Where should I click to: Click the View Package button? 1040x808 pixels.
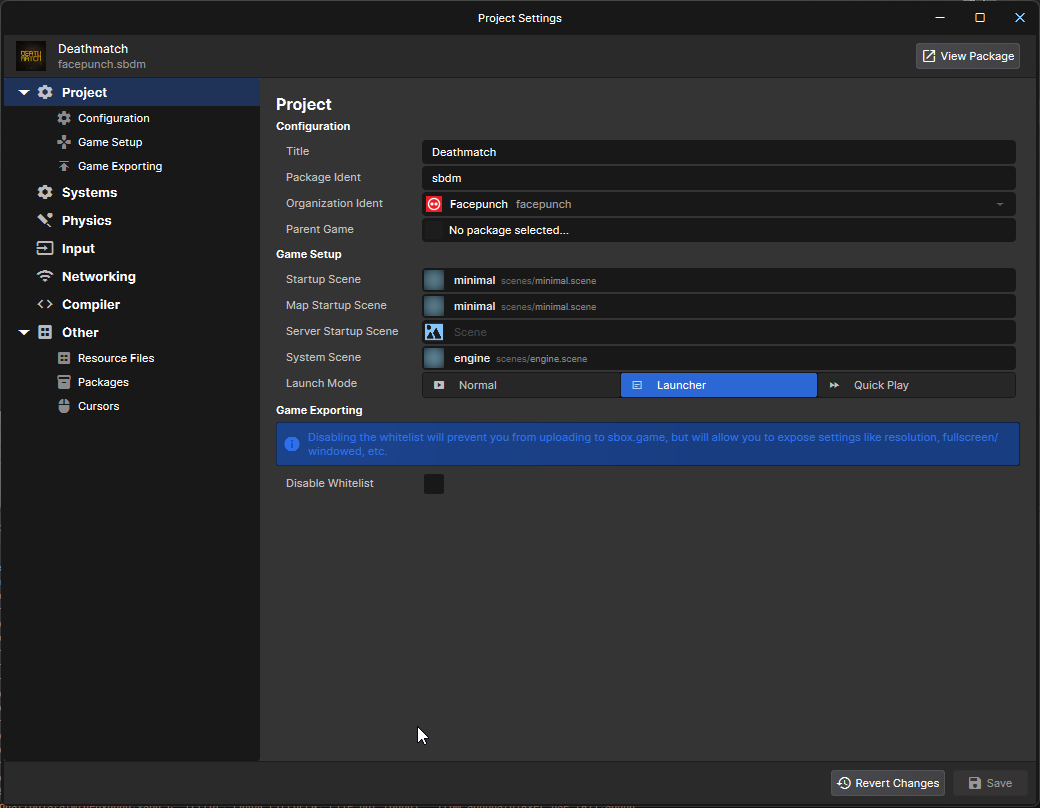tap(967, 56)
